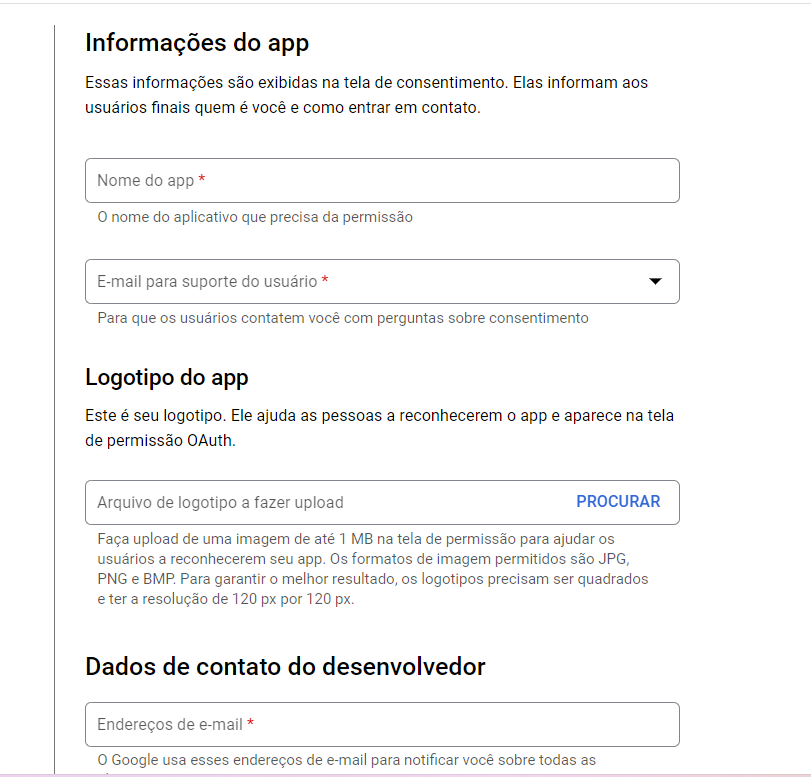
Task: Click the black dropdown arrow in the support email field
Action: (655, 282)
